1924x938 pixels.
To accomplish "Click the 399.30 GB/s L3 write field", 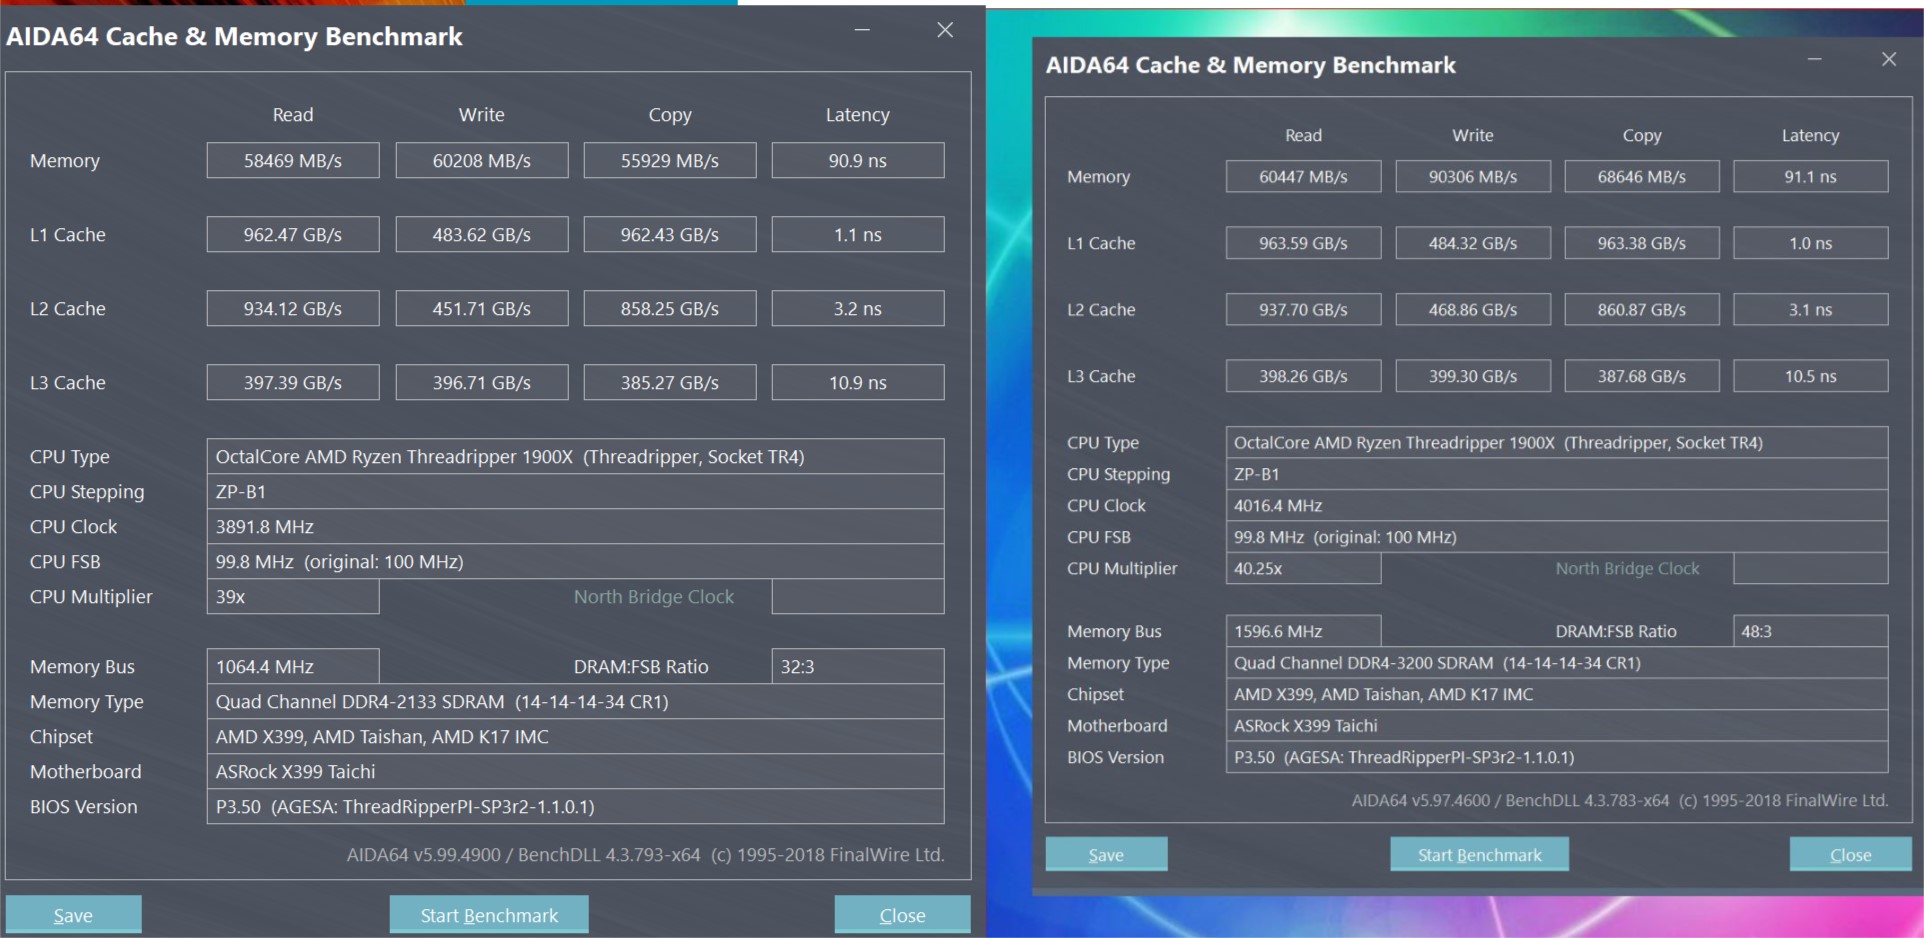I will 1473,376.
